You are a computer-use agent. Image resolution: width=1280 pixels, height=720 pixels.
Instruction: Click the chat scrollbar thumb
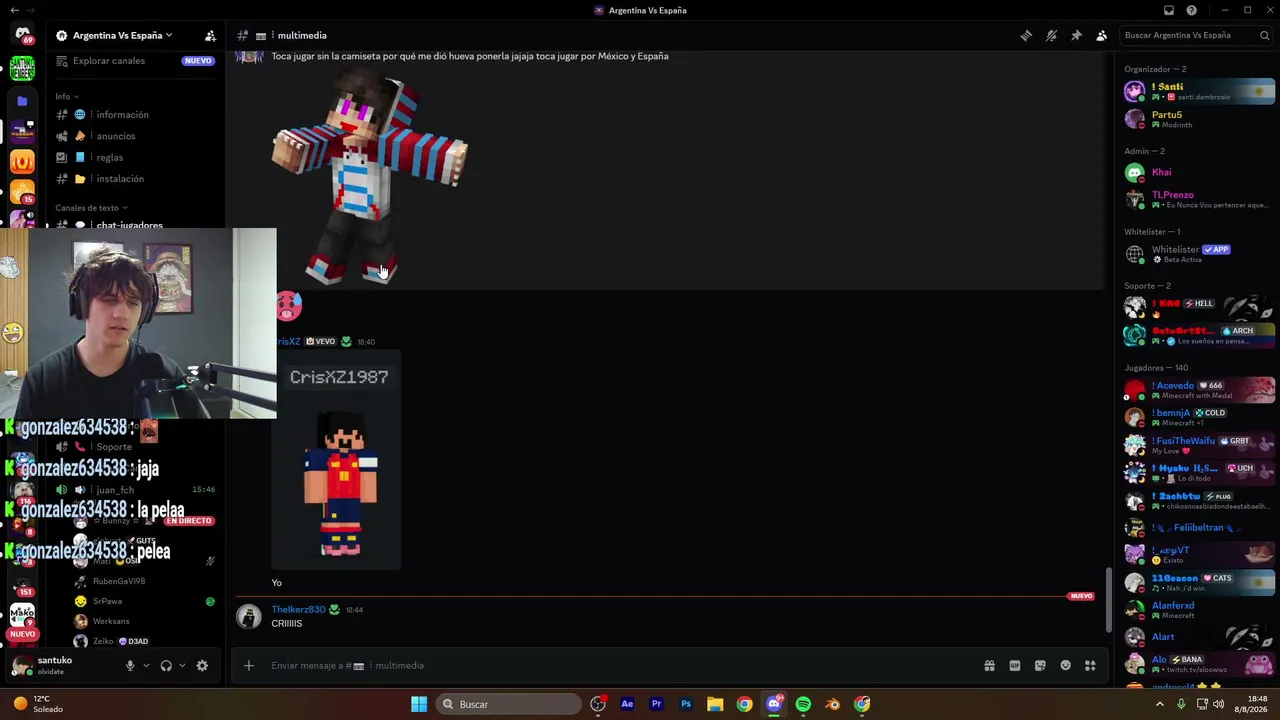1107,598
